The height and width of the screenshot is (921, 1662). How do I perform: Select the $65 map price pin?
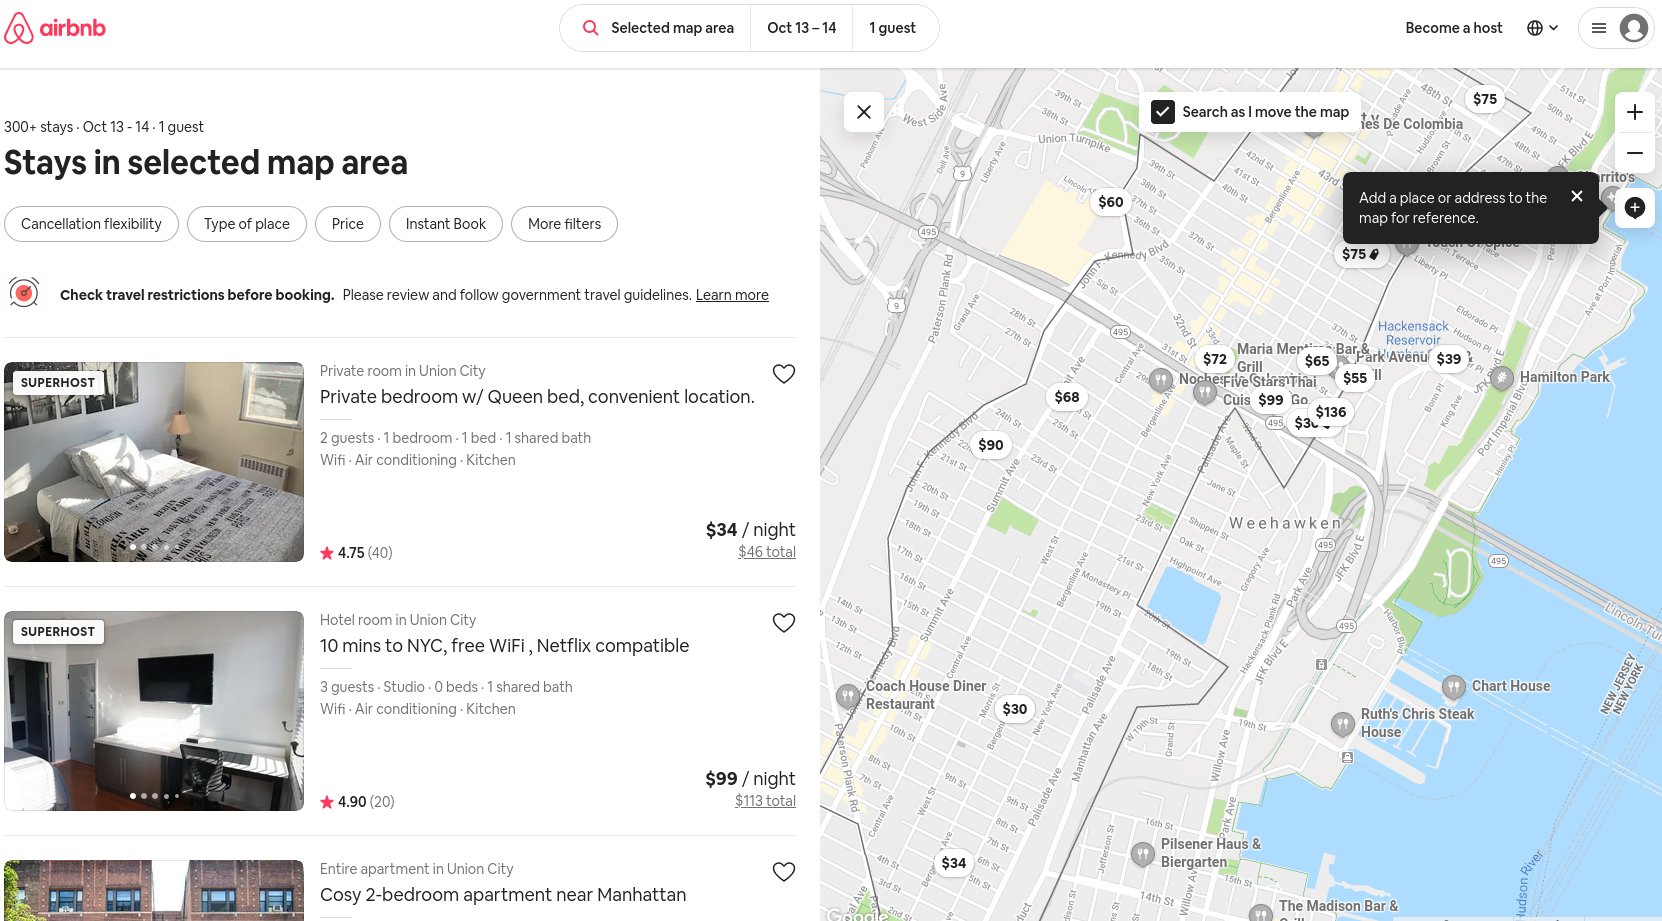point(1317,361)
